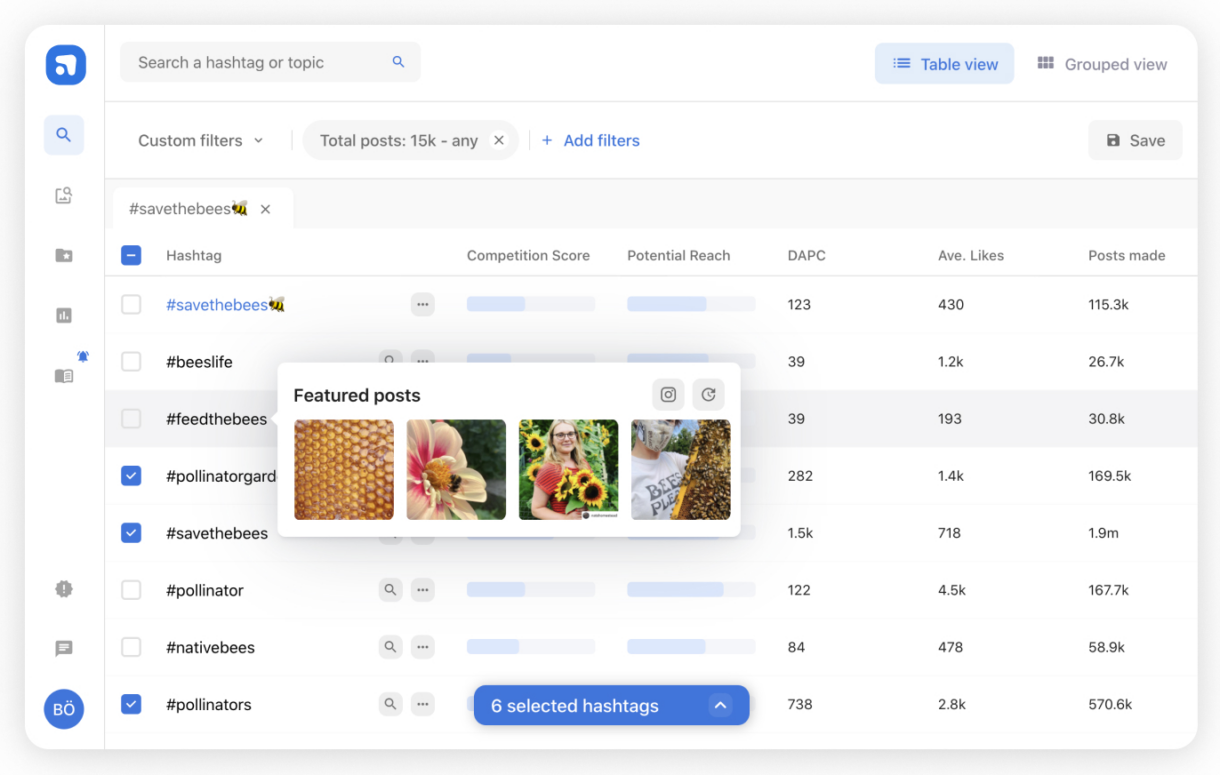Click magnifier icon beside #pollinator

coord(390,590)
